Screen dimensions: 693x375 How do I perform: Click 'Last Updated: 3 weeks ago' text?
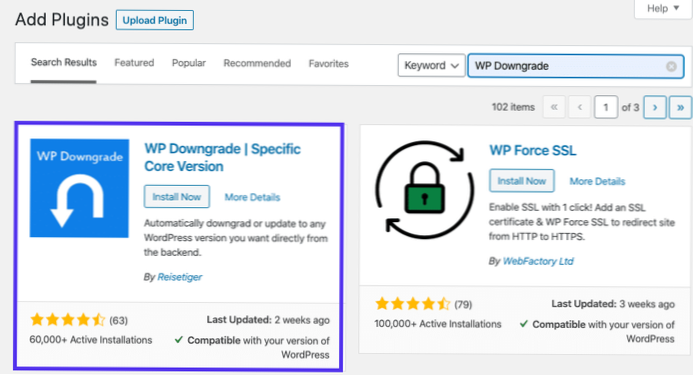[613, 304]
